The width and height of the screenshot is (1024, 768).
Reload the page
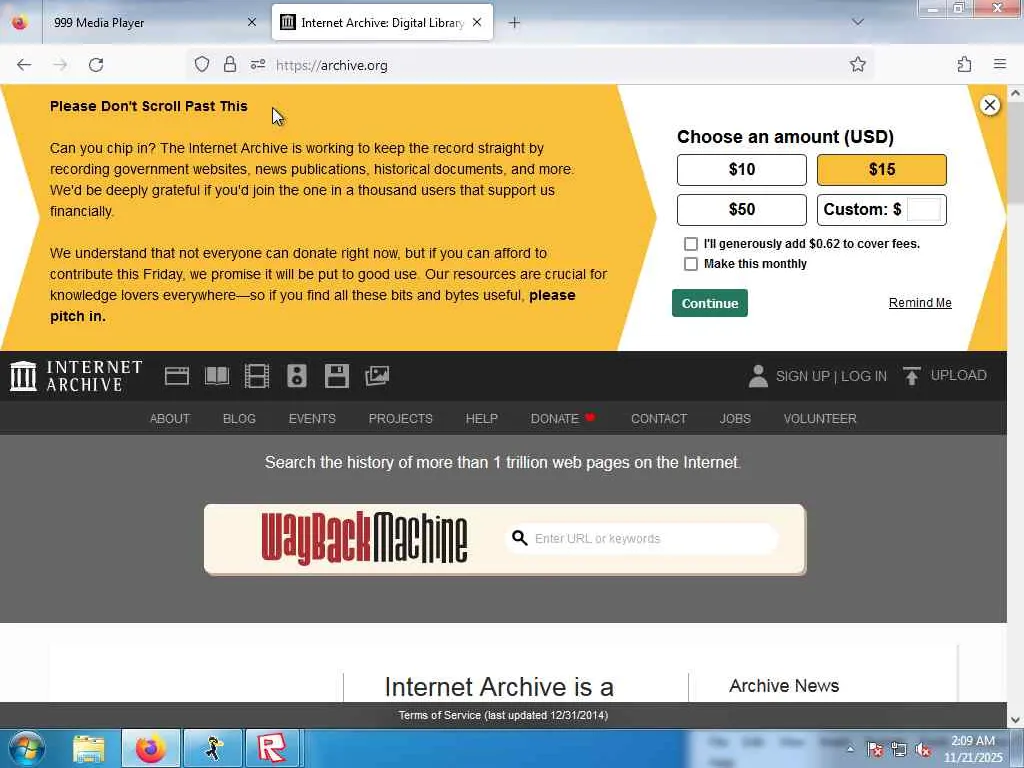tap(96, 65)
